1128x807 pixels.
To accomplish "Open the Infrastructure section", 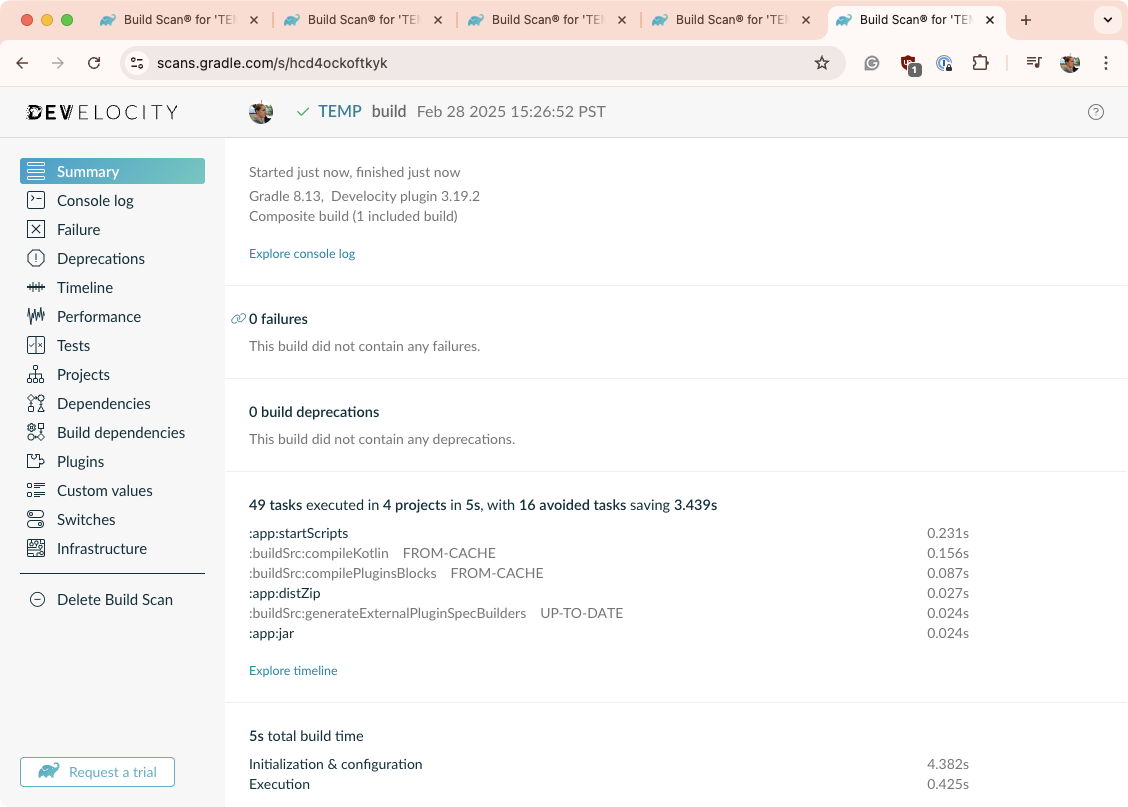I will pos(101,549).
